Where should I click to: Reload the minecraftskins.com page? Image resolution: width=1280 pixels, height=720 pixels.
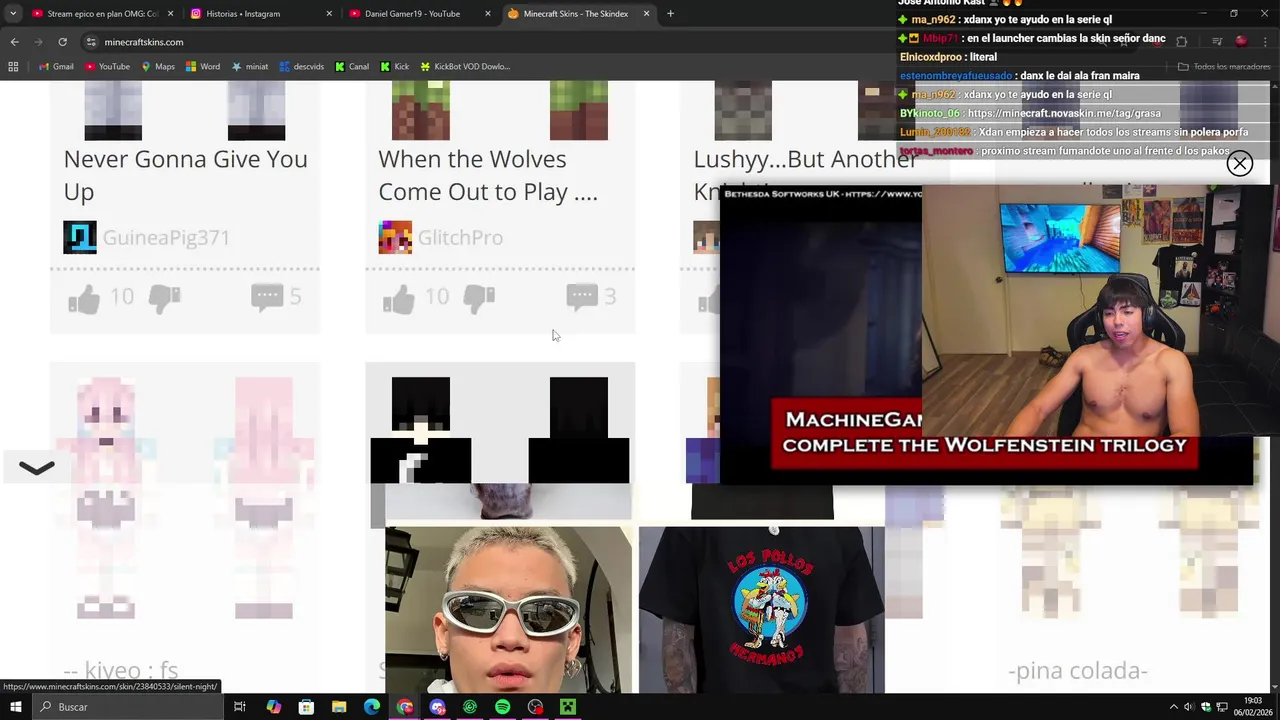click(62, 42)
